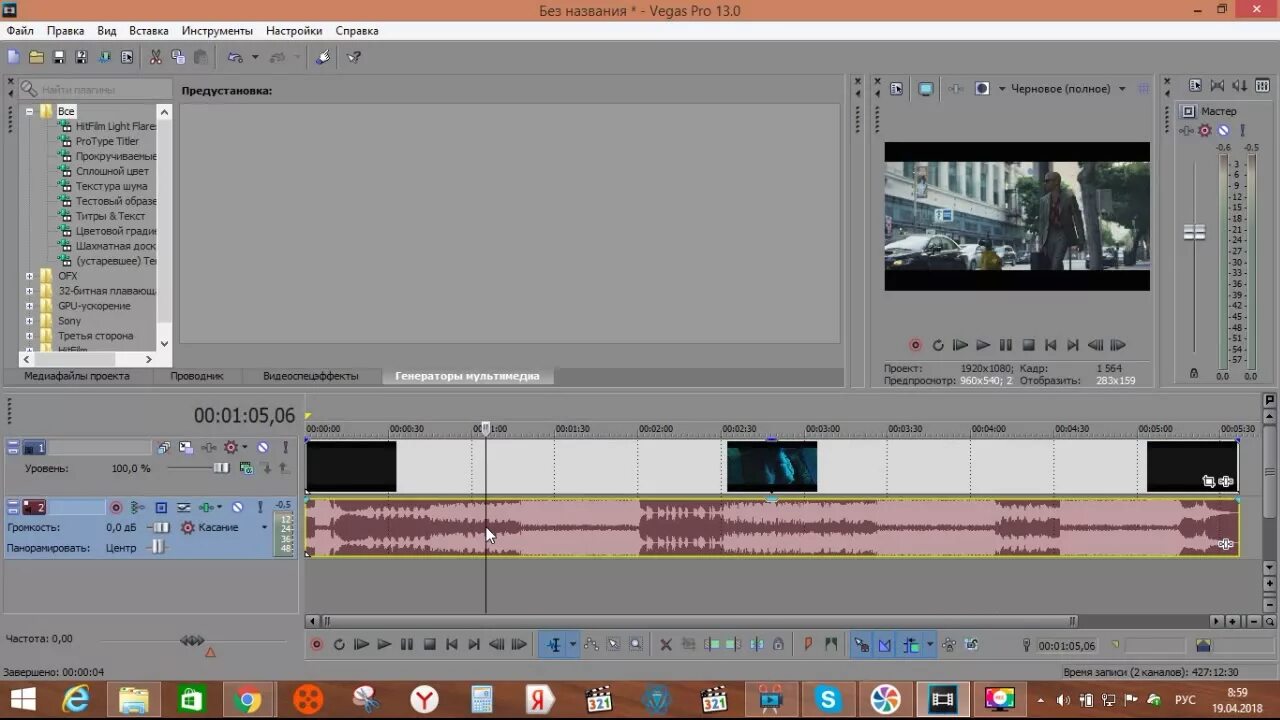The image size is (1280, 720).
Task: Select the Normal edit tool in timeline toolbar
Action: pos(553,645)
